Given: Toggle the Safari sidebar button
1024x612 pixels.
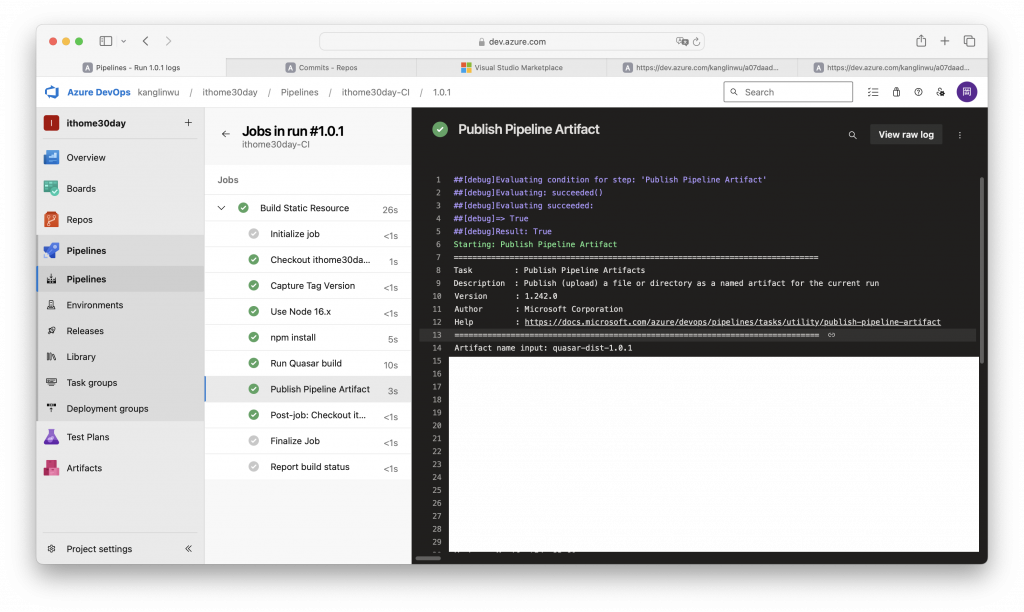Looking at the screenshot, I should coord(106,41).
